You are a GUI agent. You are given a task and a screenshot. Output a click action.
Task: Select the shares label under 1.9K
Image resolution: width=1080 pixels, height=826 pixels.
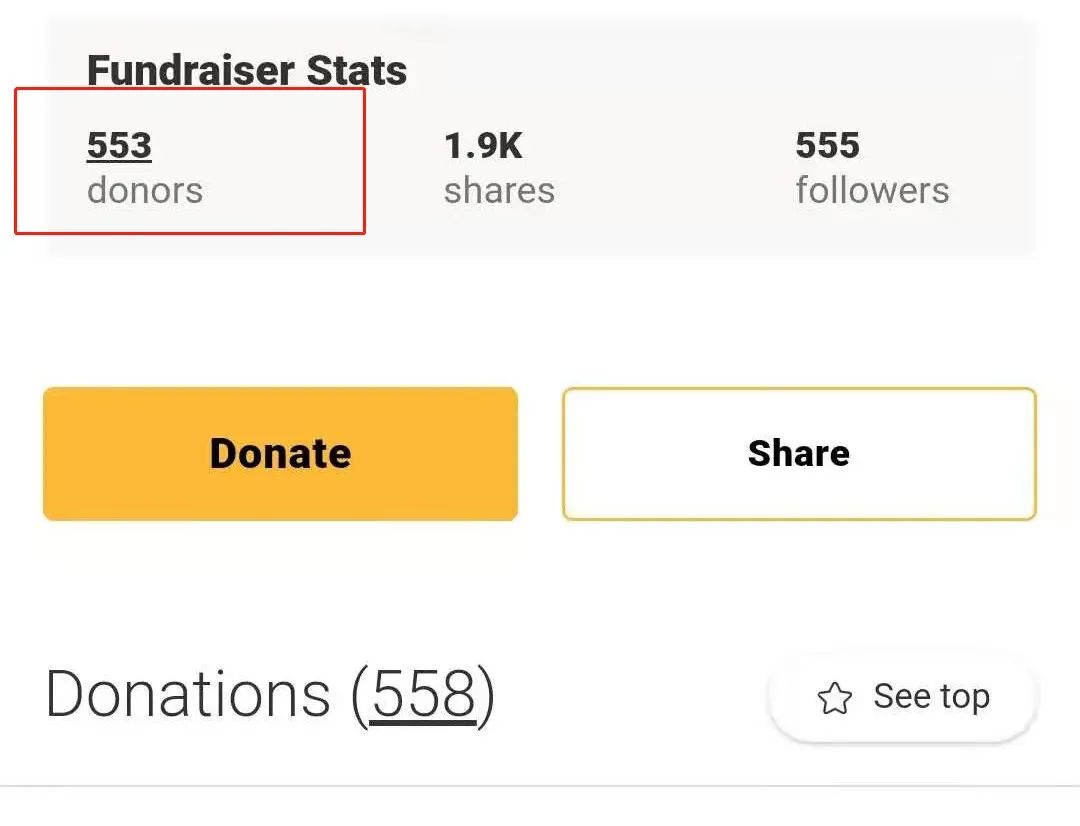(499, 191)
